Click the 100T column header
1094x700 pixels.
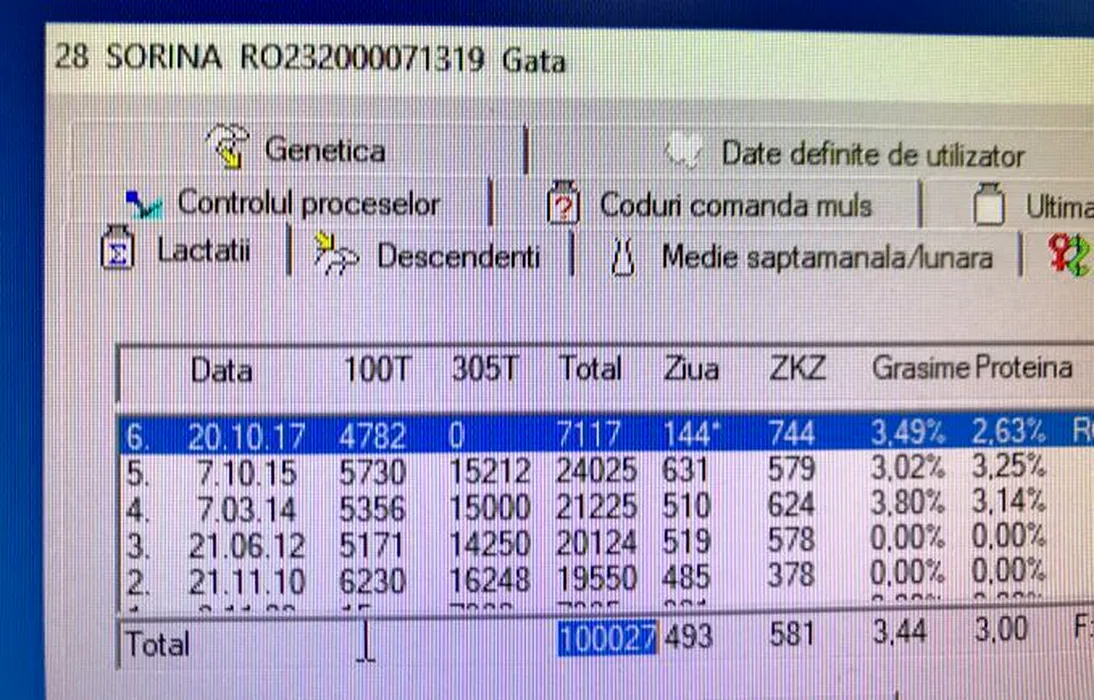378,369
